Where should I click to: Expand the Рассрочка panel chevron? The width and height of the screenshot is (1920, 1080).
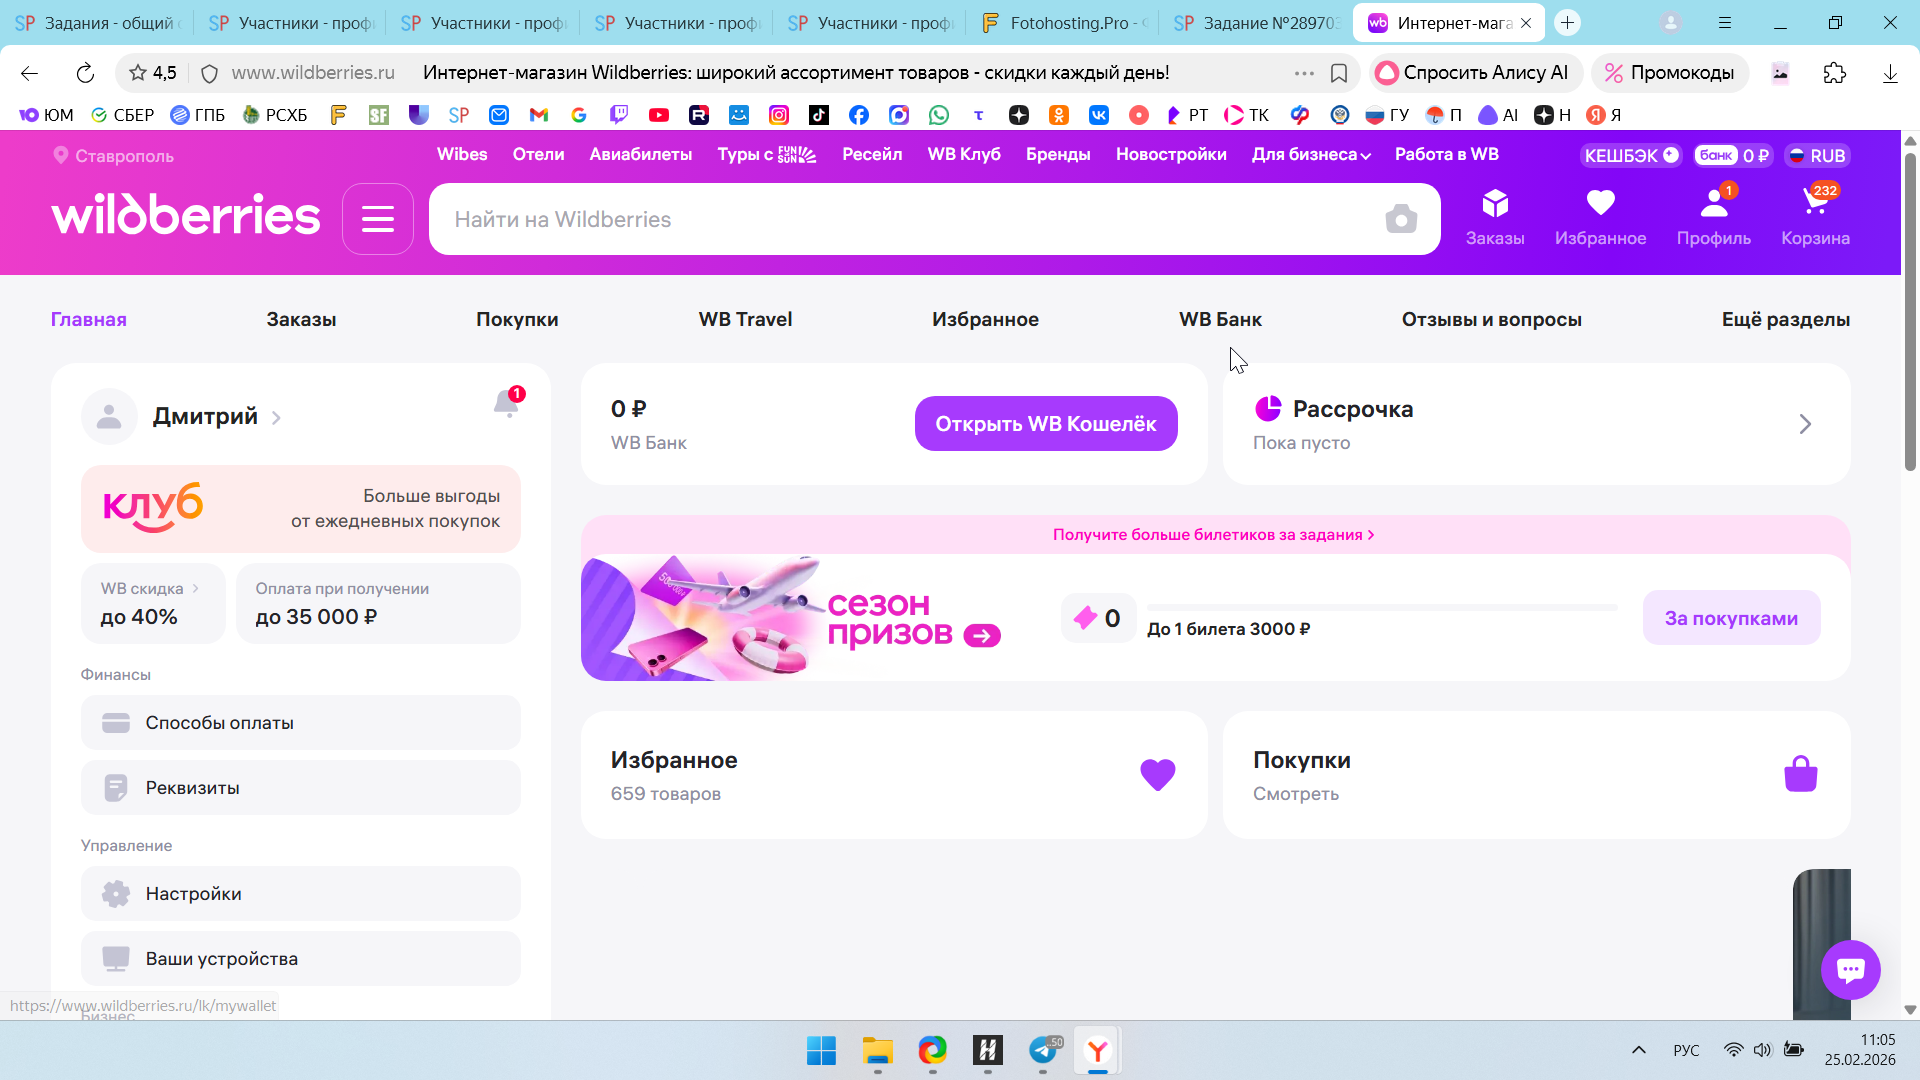coord(1805,424)
